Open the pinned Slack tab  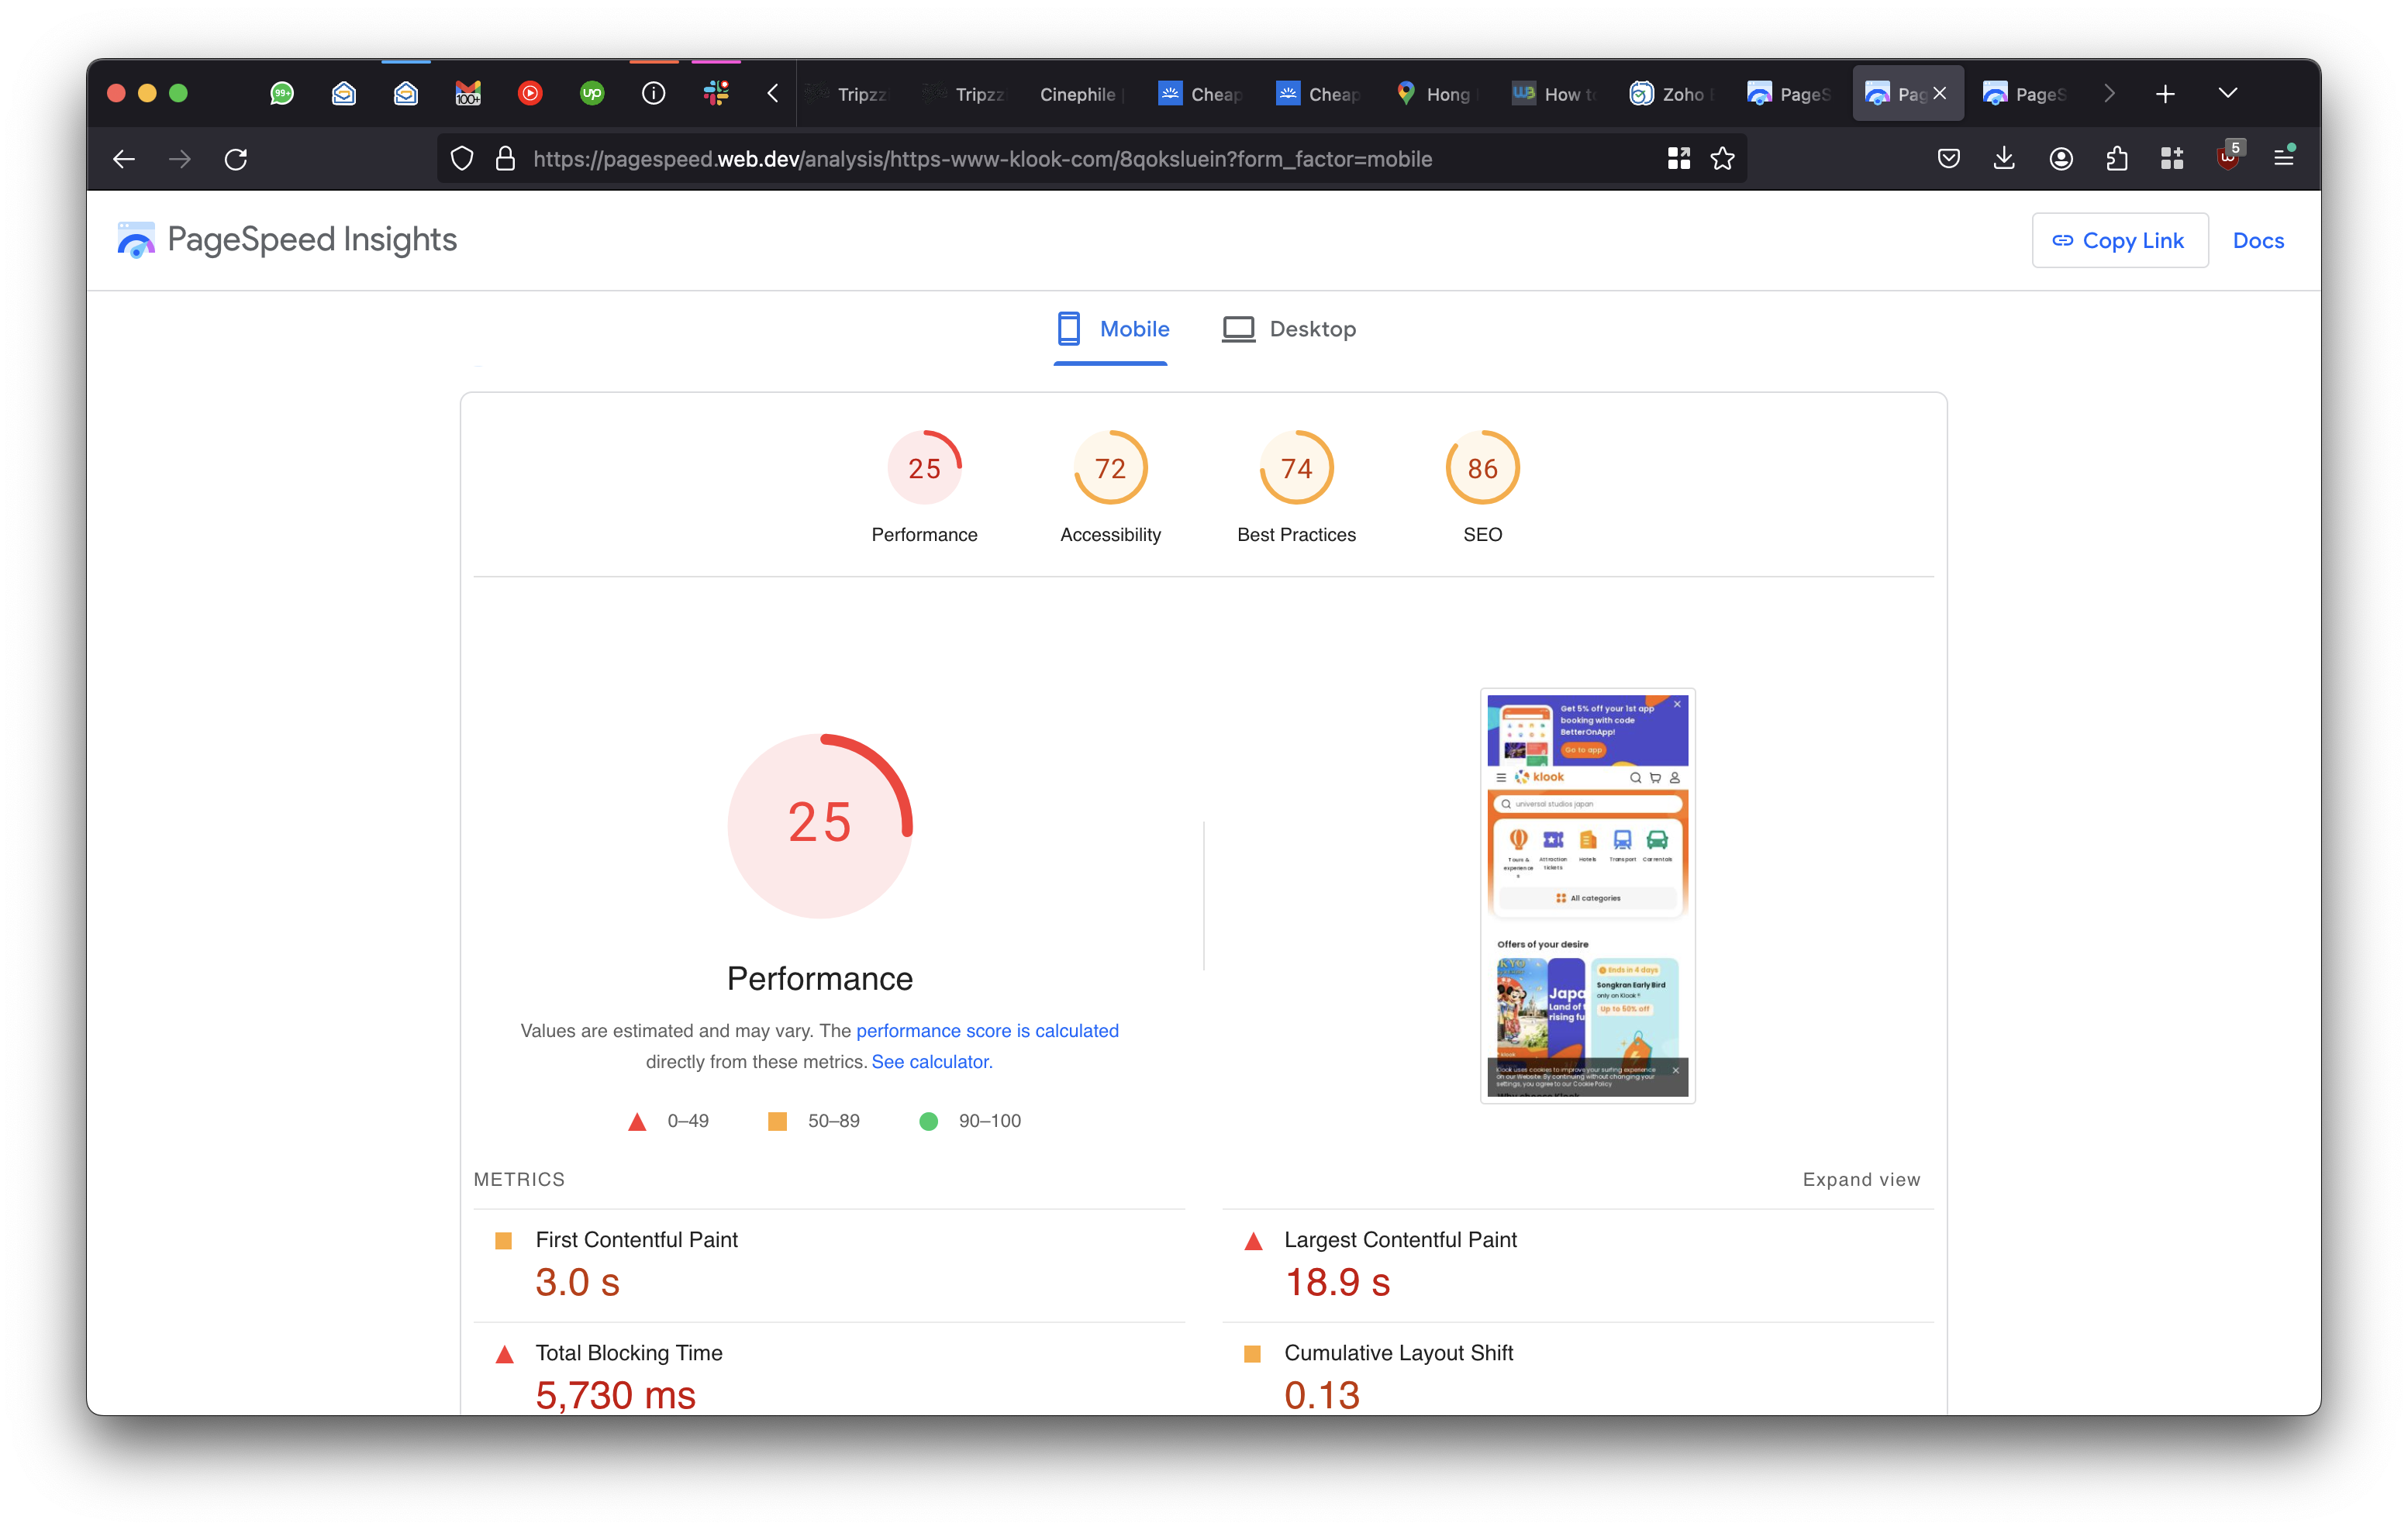716,93
